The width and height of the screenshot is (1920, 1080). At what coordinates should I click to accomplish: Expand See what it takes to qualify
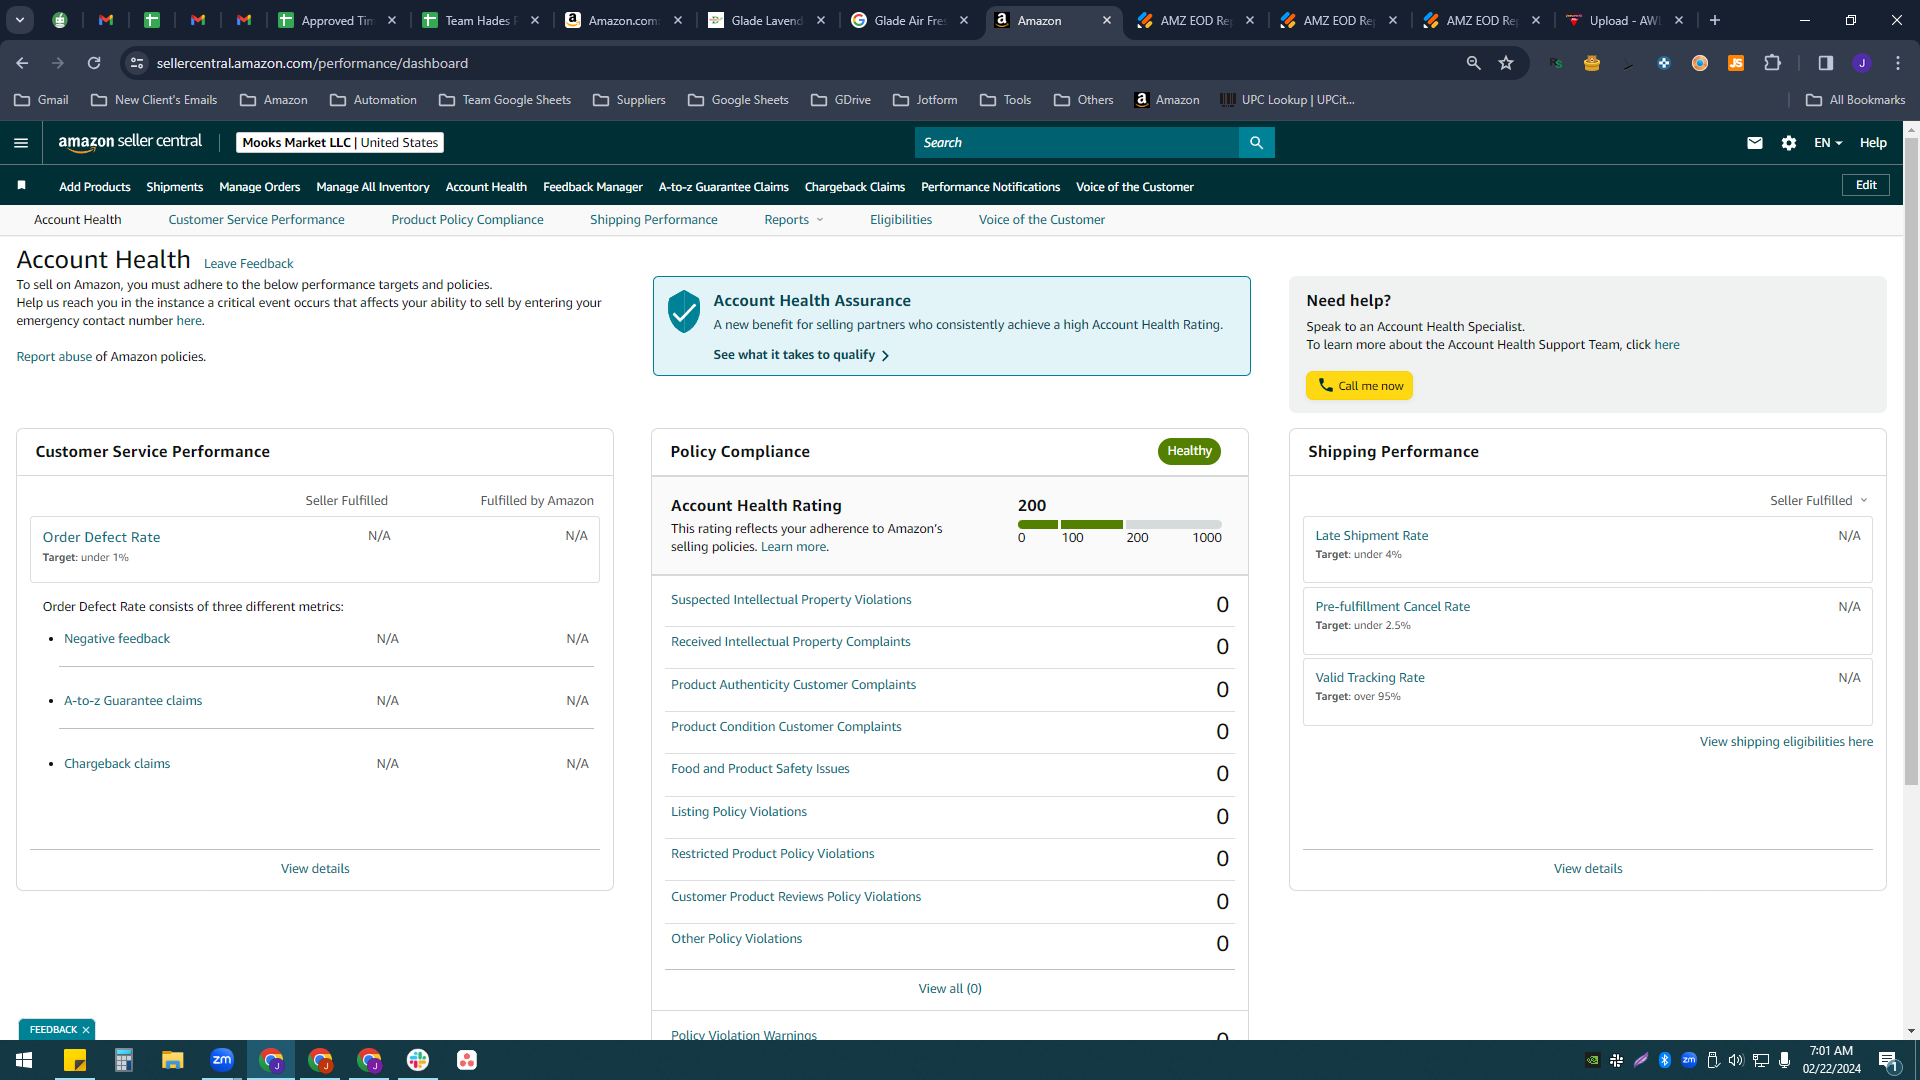coord(801,355)
